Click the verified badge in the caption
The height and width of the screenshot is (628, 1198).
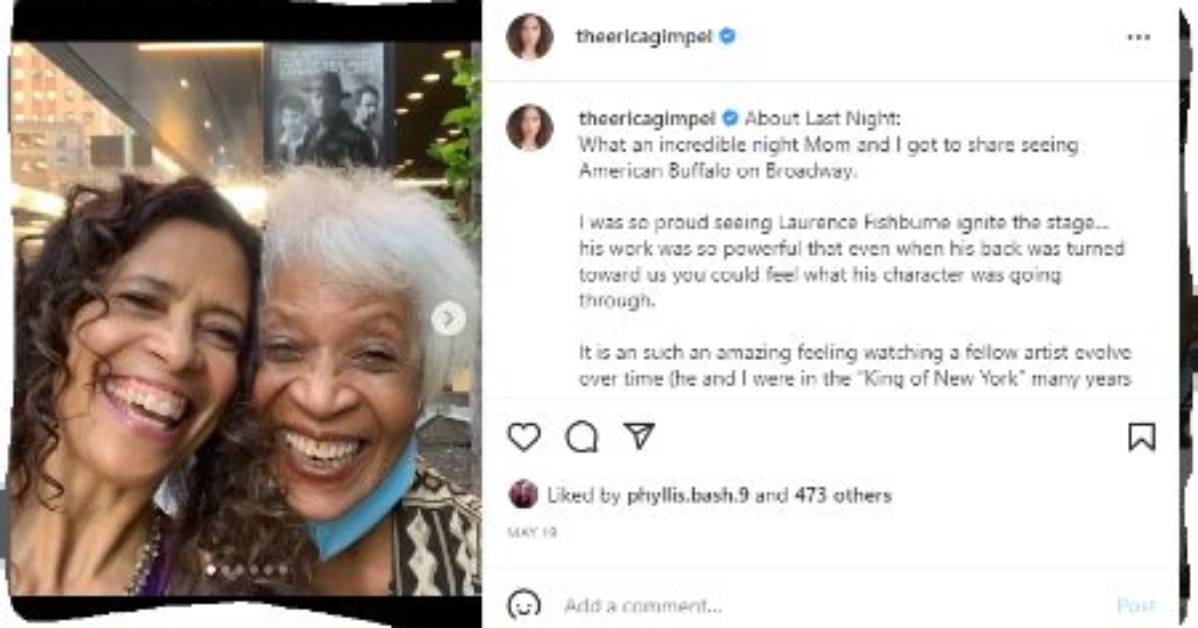[730, 118]
